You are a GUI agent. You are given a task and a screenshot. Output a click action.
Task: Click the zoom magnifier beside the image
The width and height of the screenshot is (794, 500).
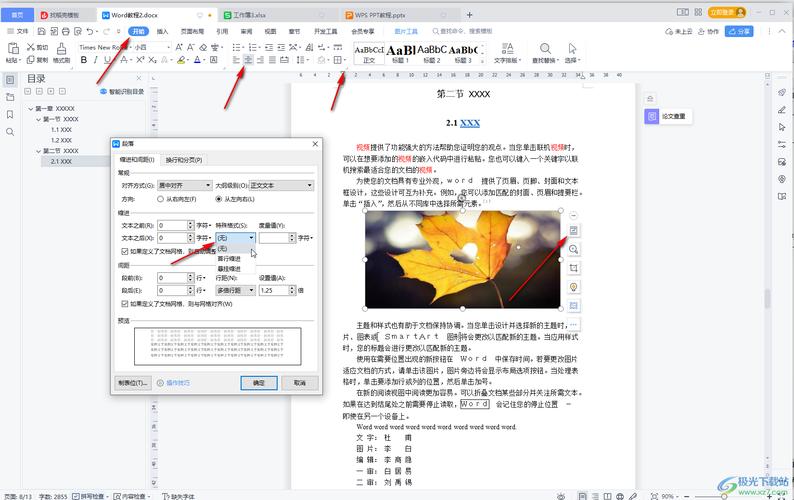tap(573, 249)
